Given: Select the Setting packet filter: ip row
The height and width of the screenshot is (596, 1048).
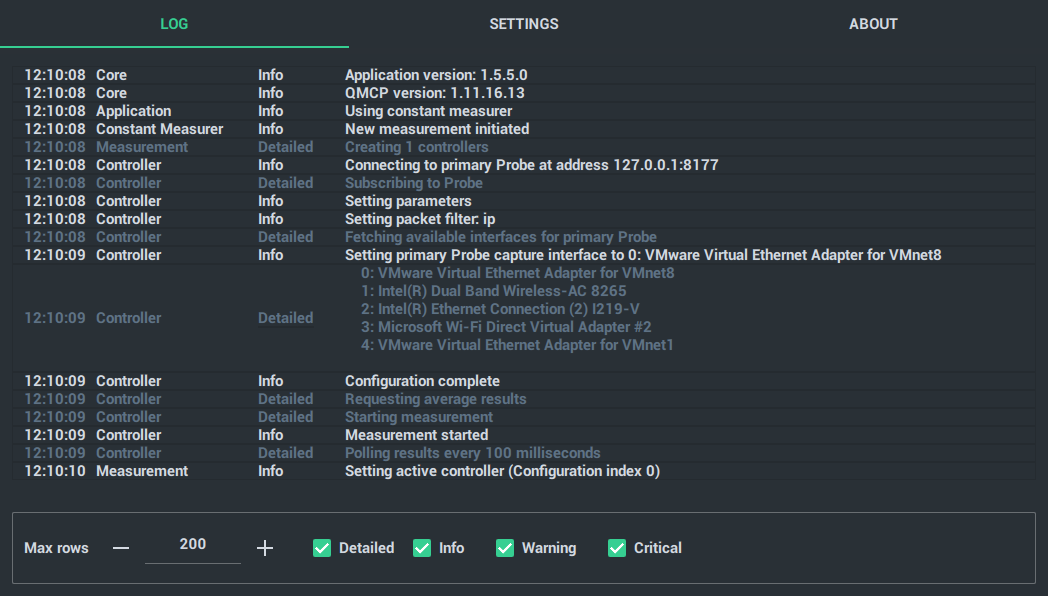Looking at the screenshot, I should [x=524, y=219].
